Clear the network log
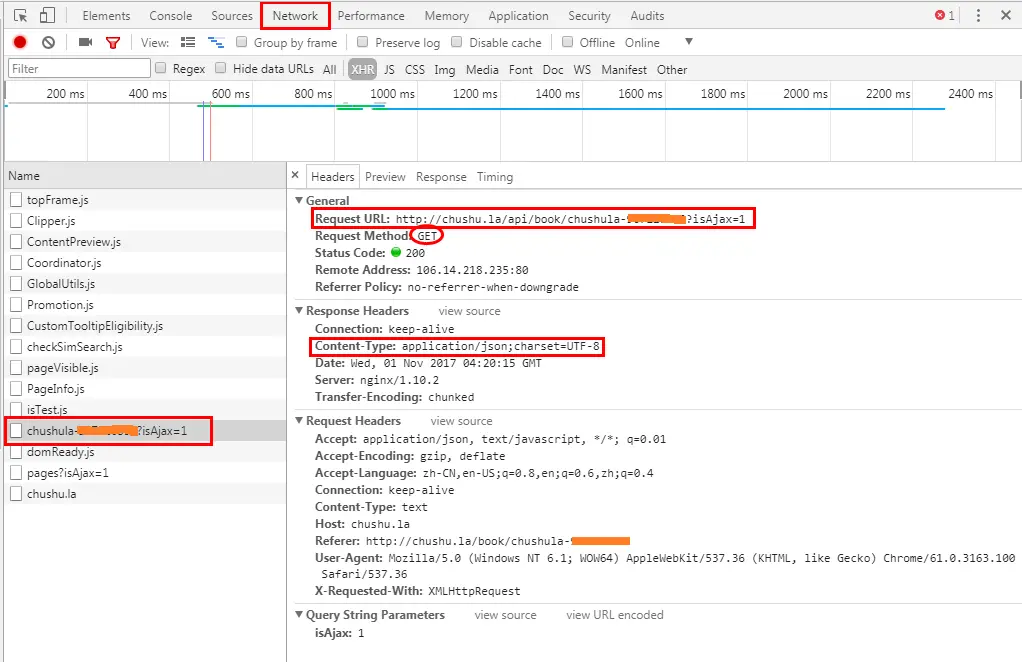The width and height of the screenshot is (1022, 662). tap(48, 42)
